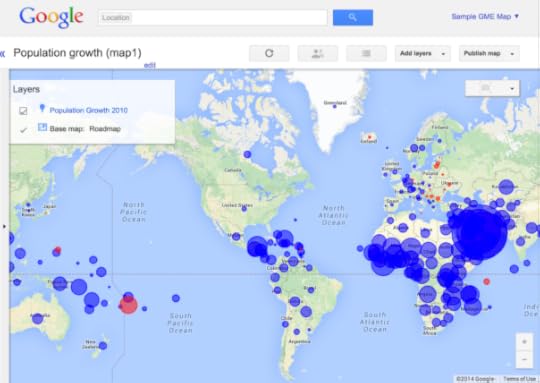Toggle the Base map checkmark
Image resolution: width=540 pixels, height=383 pixels.
[x=23, y=130]
